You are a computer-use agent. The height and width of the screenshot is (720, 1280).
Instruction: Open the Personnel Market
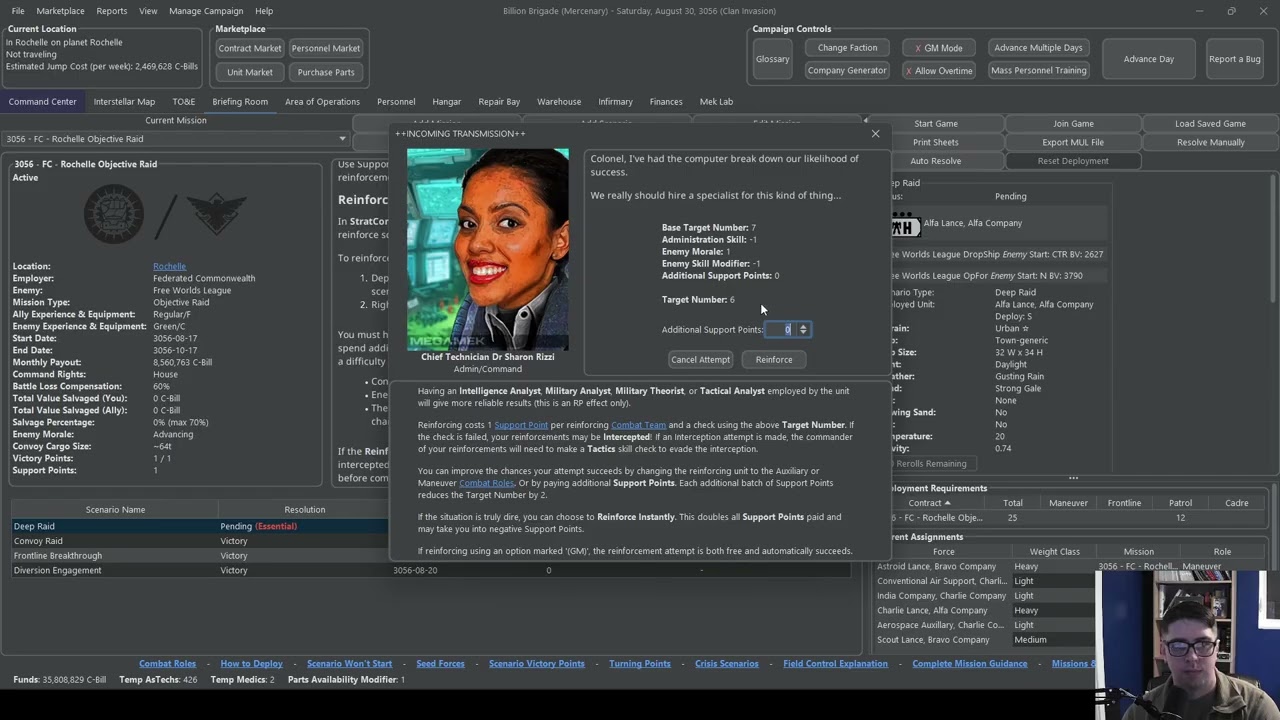[x=326, y=48]
